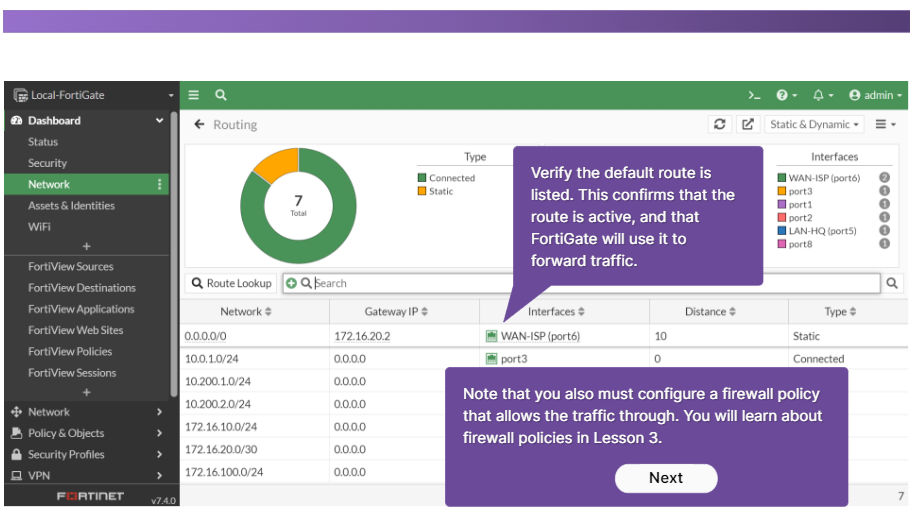Viewport: 920px width, 515px height.
Task: Open FortiView Destinations
Action: tap(82, 288)
